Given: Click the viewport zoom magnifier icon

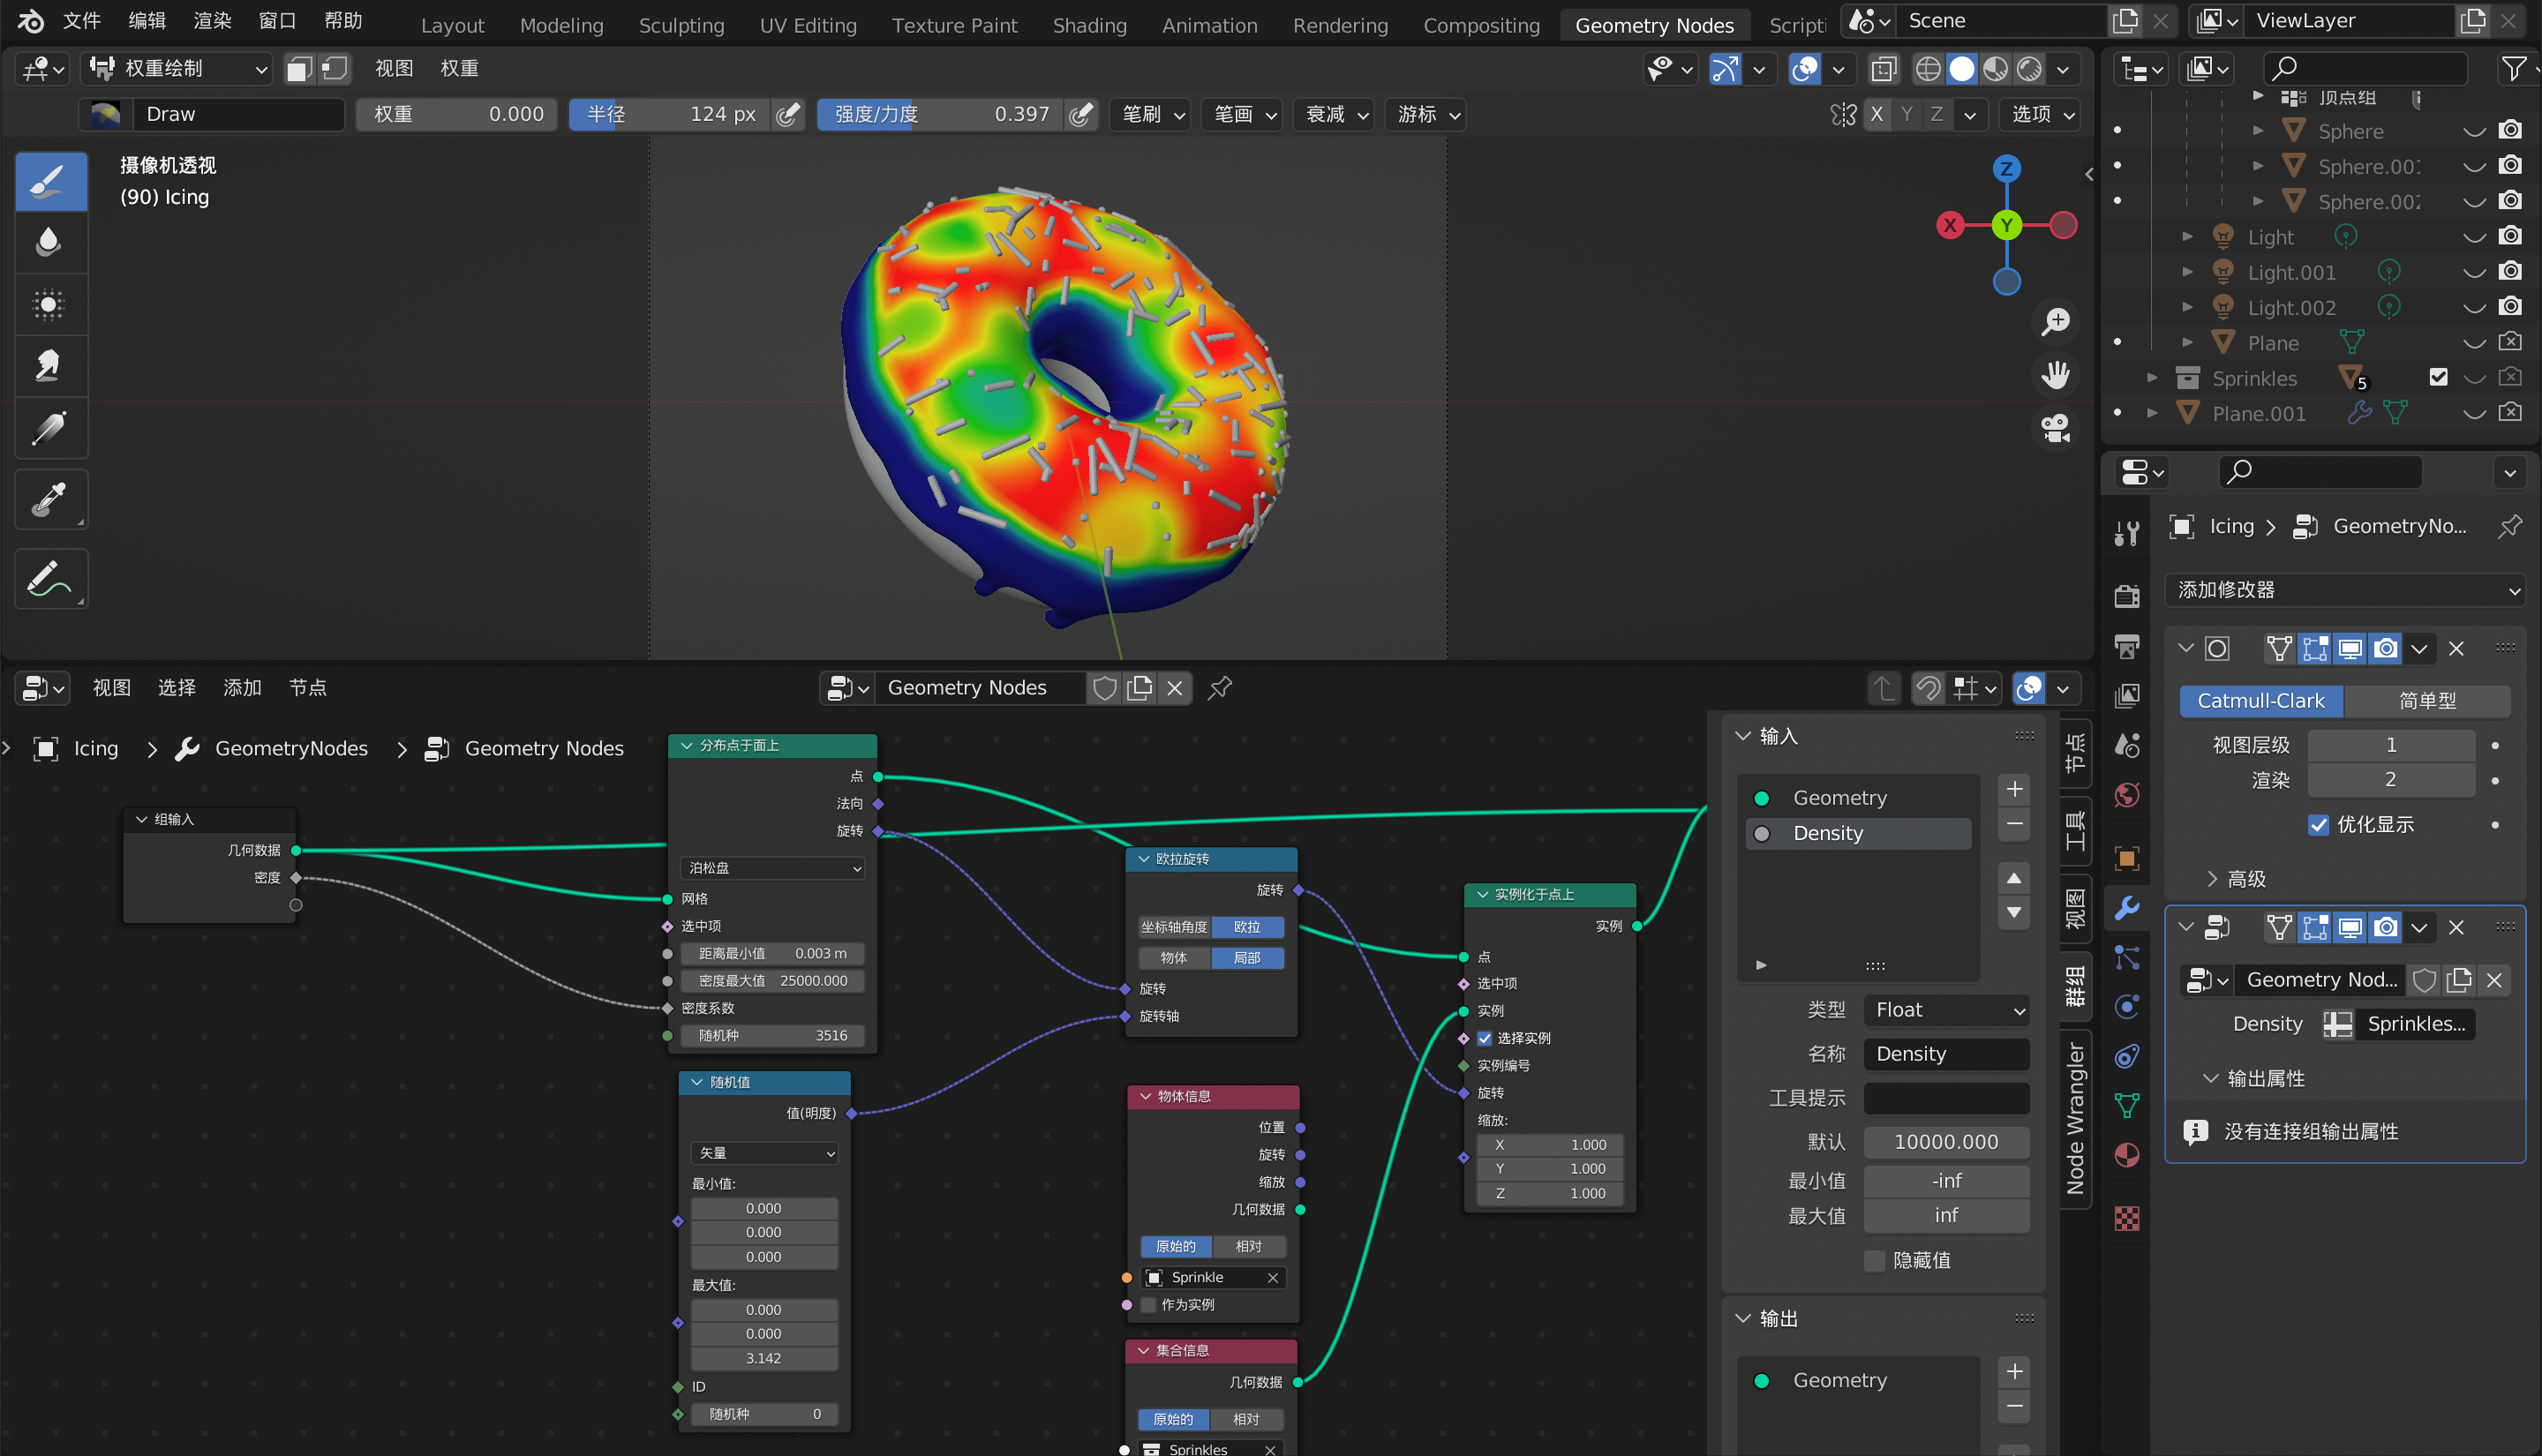Looking at the screenshot, I should pos(2055,322).
